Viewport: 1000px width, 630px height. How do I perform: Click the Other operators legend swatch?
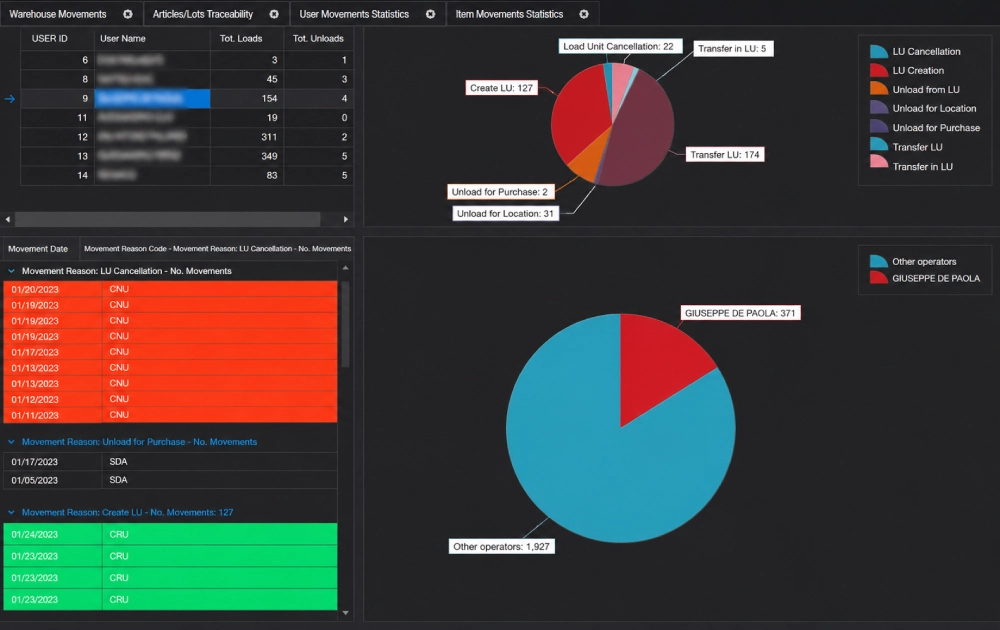pyautogui.click(x=879, y=261)
